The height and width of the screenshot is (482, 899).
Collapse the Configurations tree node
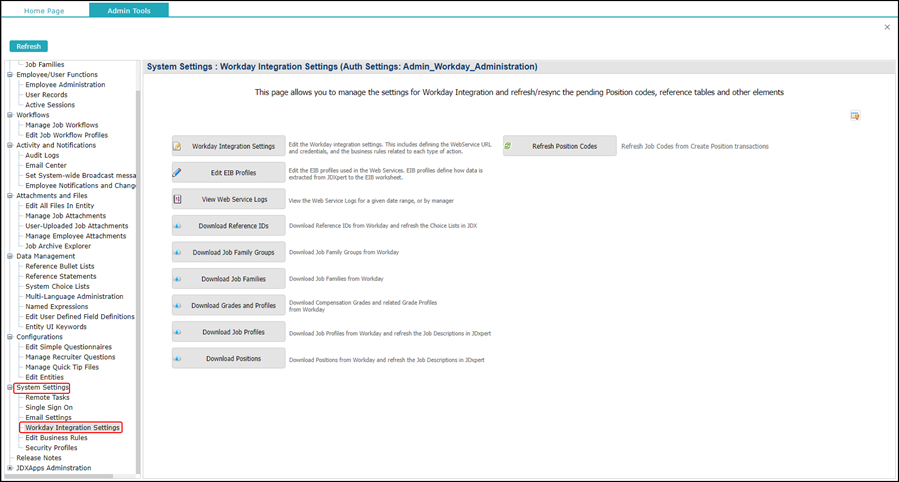(x=10, y=337)
